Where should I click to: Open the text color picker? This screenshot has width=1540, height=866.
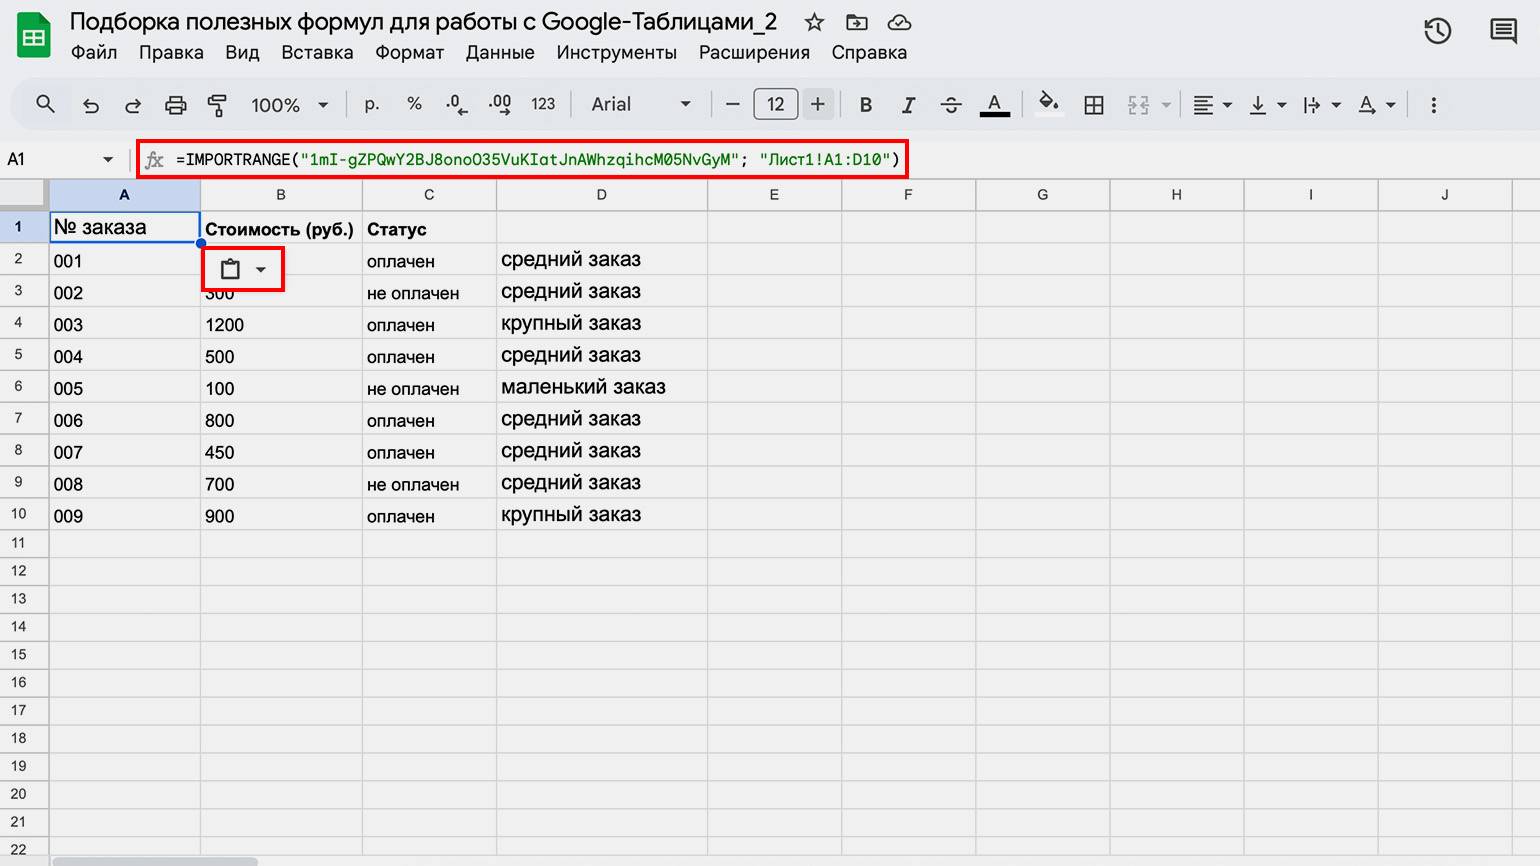click(x=994, y=105)
